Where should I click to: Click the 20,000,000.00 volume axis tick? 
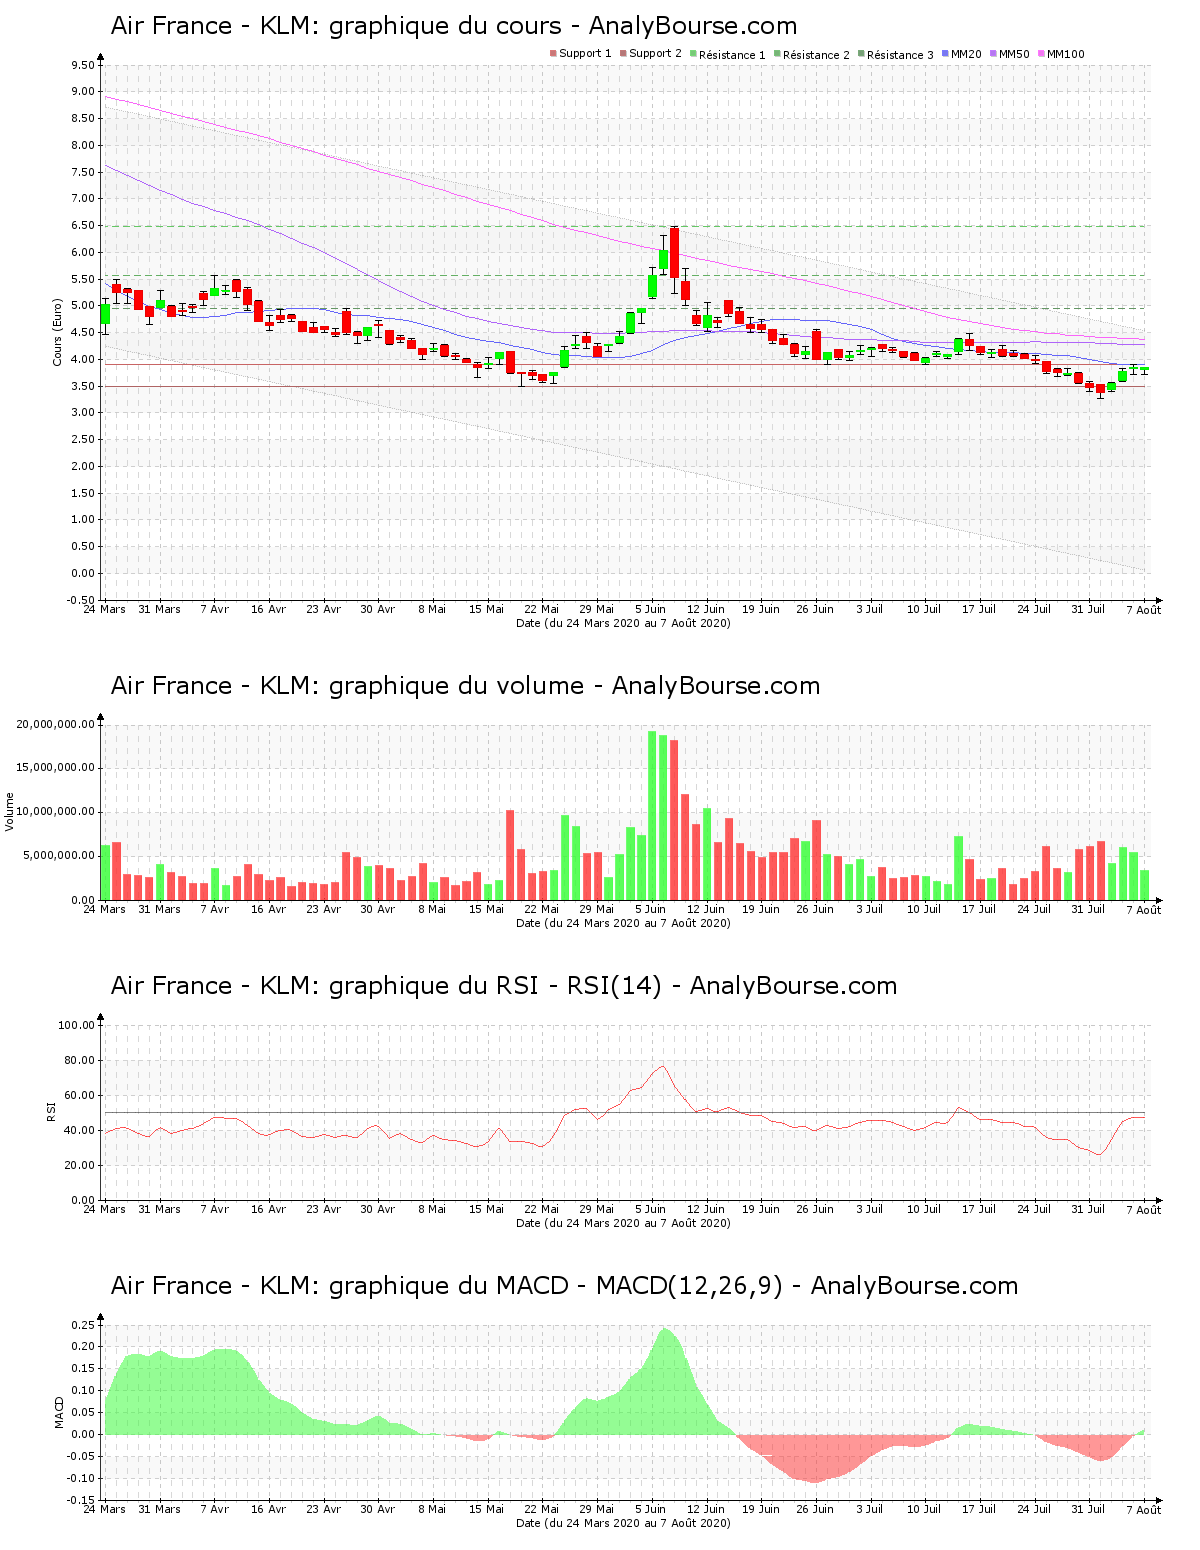coord(56,724)
